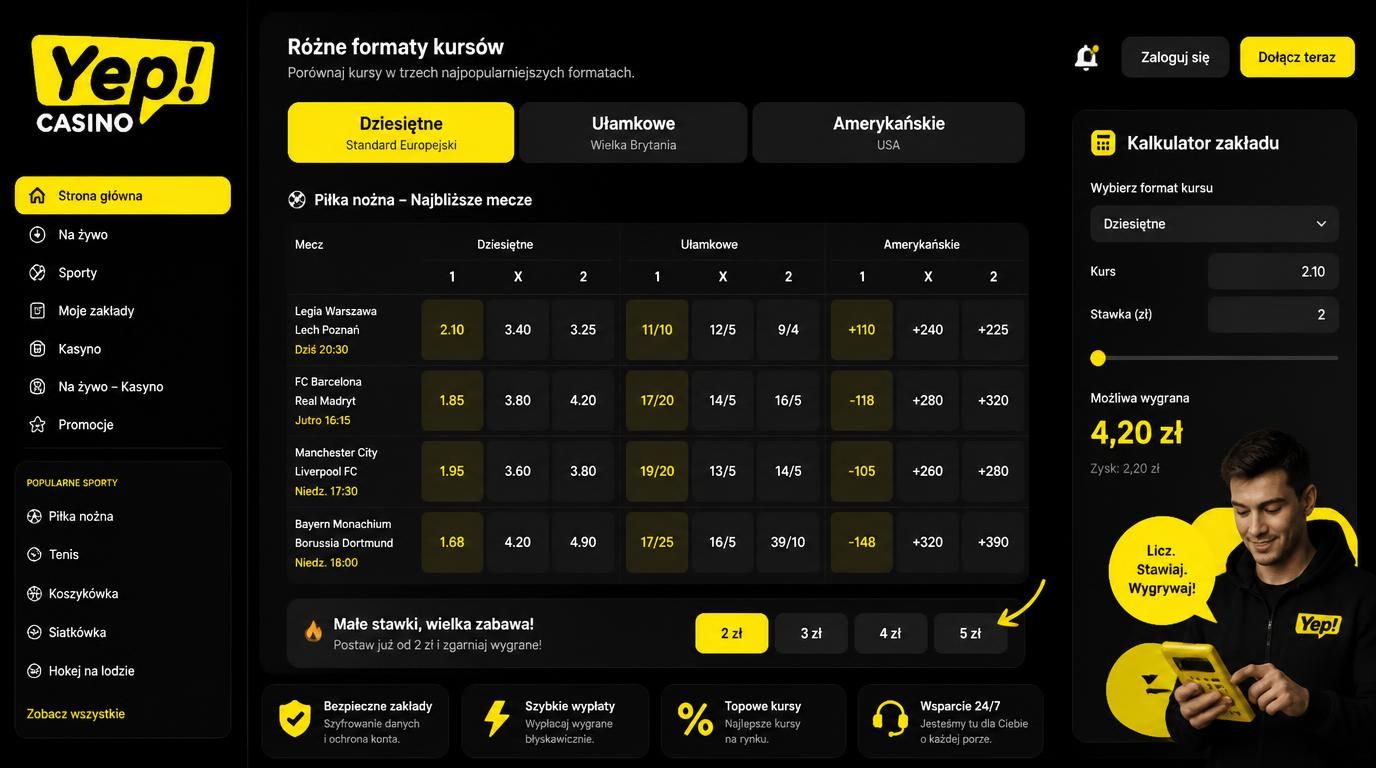This screenshot has width=1376, height=768.
Task: Click the home icon beside Strona główna
Action: click(x=37, y=195)
